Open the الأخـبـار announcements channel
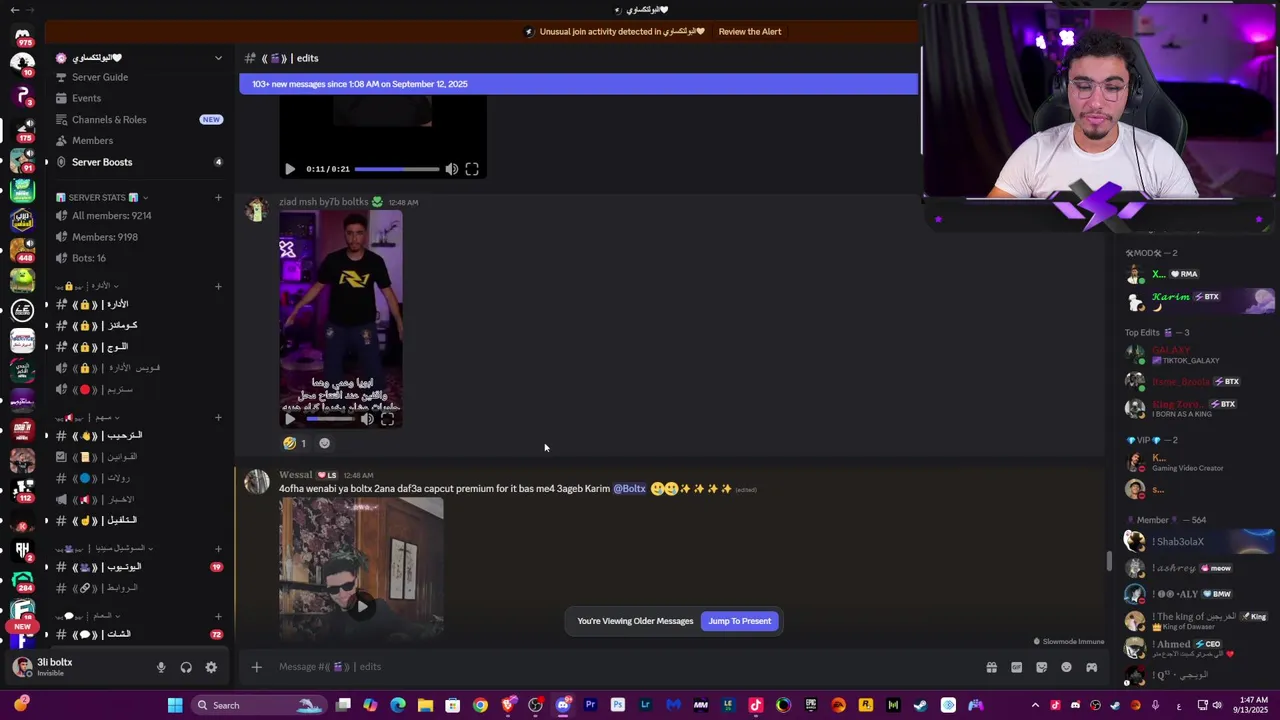The image size is (1280, 720). 140,499
